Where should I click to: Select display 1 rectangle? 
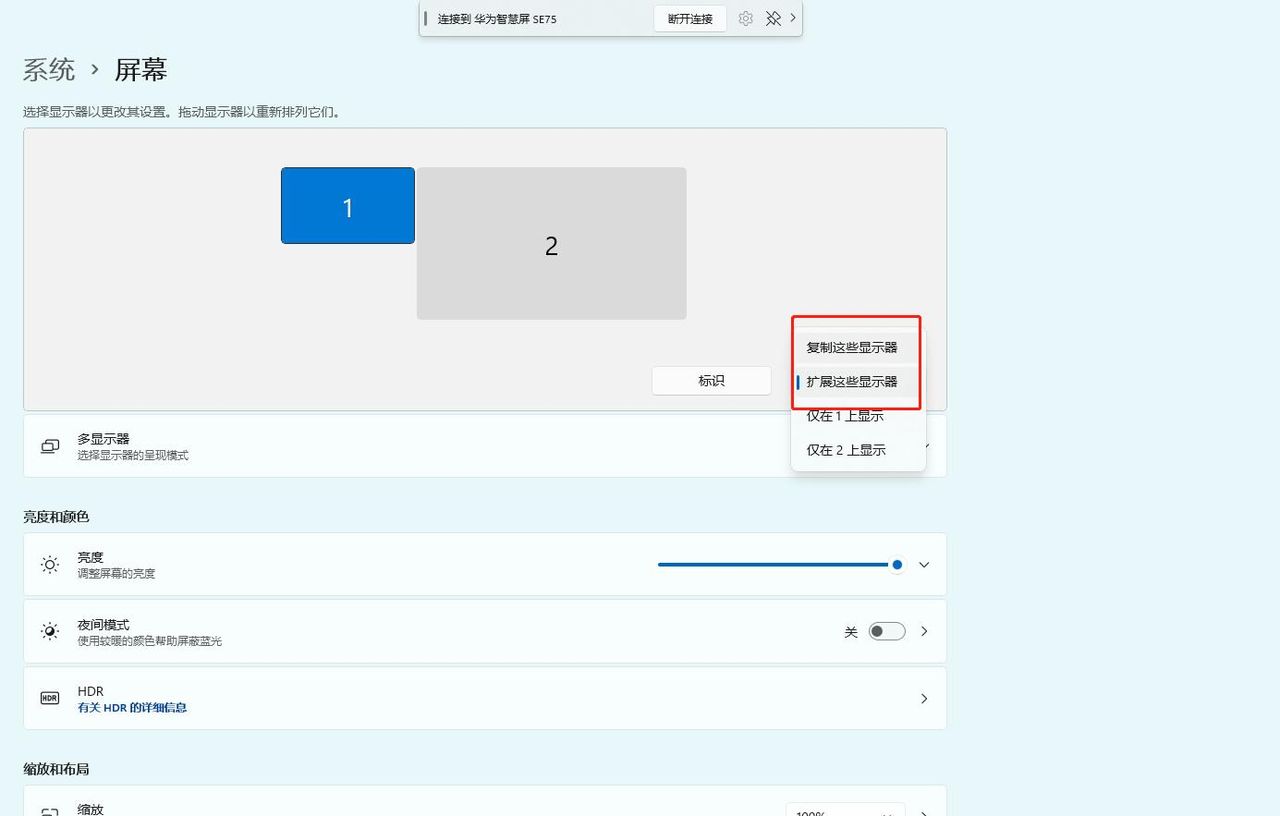click(x=348, y=205)
